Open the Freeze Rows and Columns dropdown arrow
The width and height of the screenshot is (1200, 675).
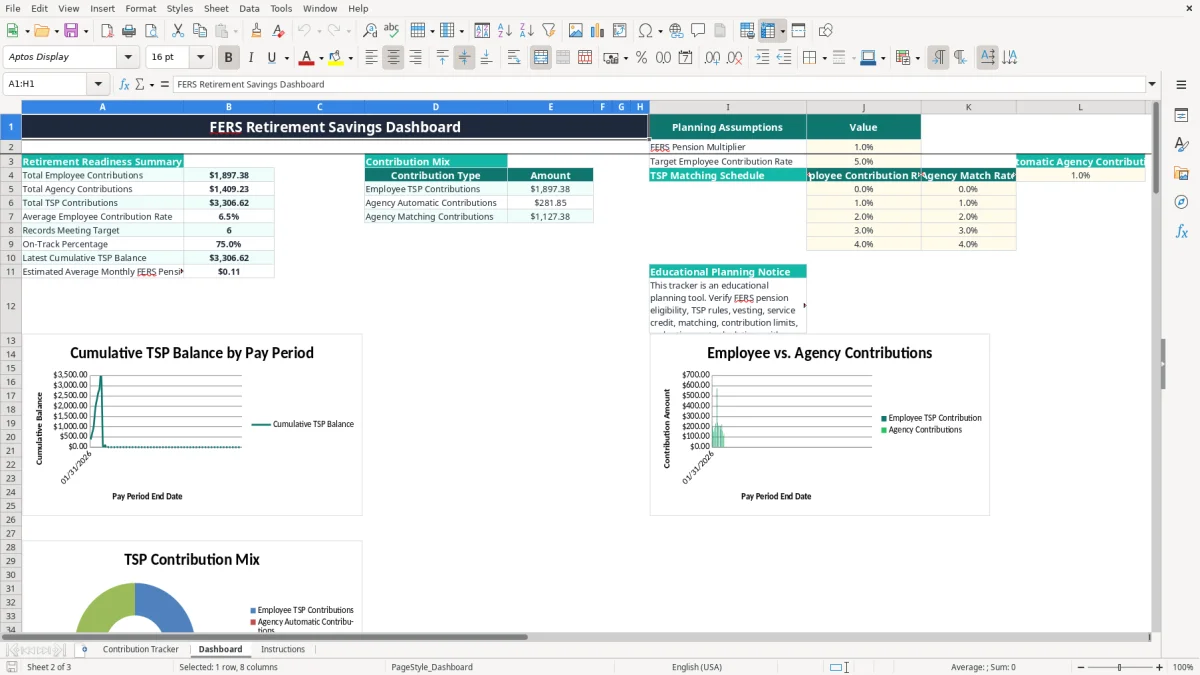coord(782,31)
